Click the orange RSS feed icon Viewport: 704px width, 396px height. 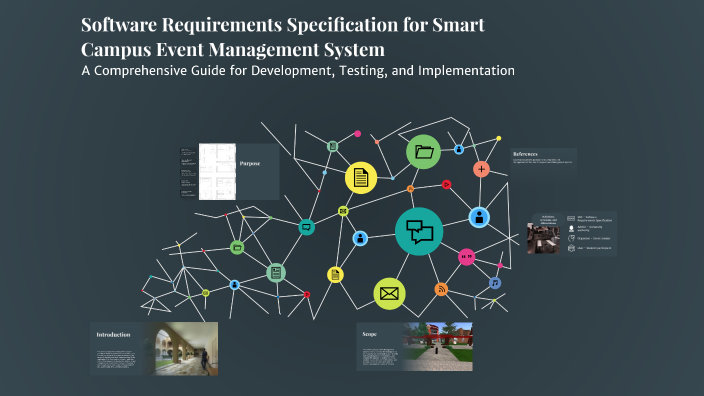(x=441, y=289)
